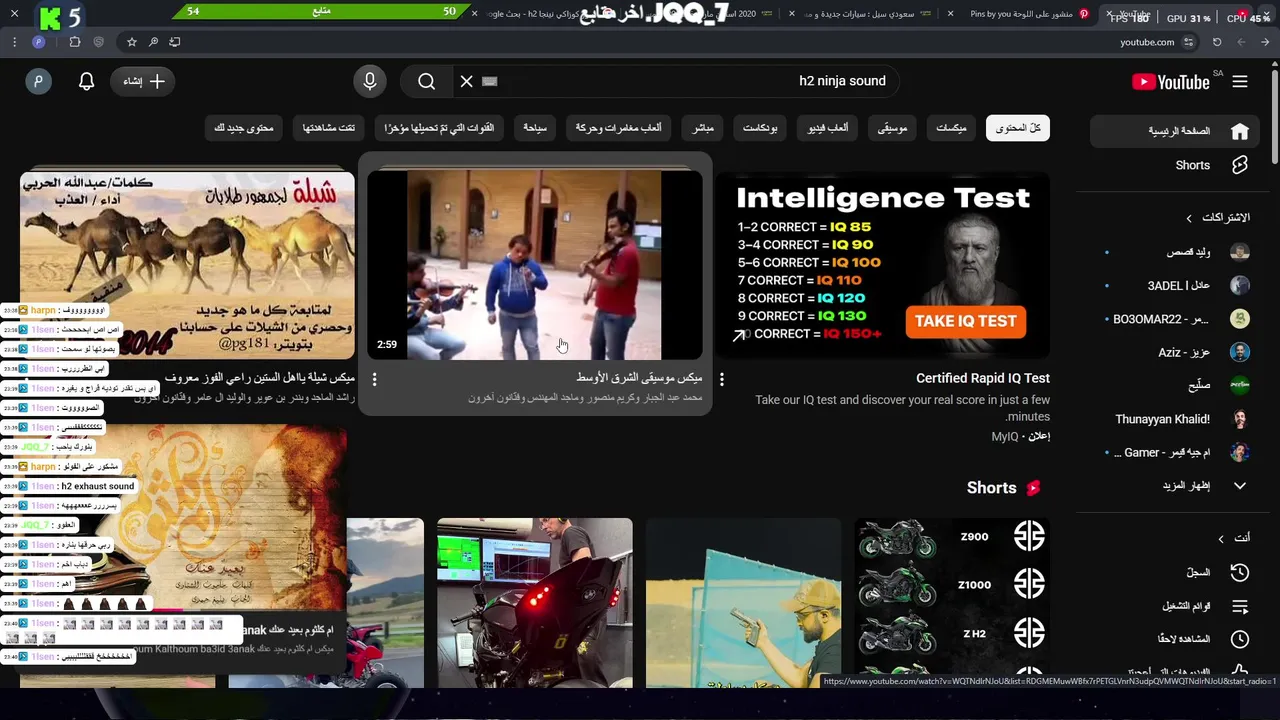Bookmark this page with the star
The width and height of the screenshot is (1280, 720).
point(132,42)
